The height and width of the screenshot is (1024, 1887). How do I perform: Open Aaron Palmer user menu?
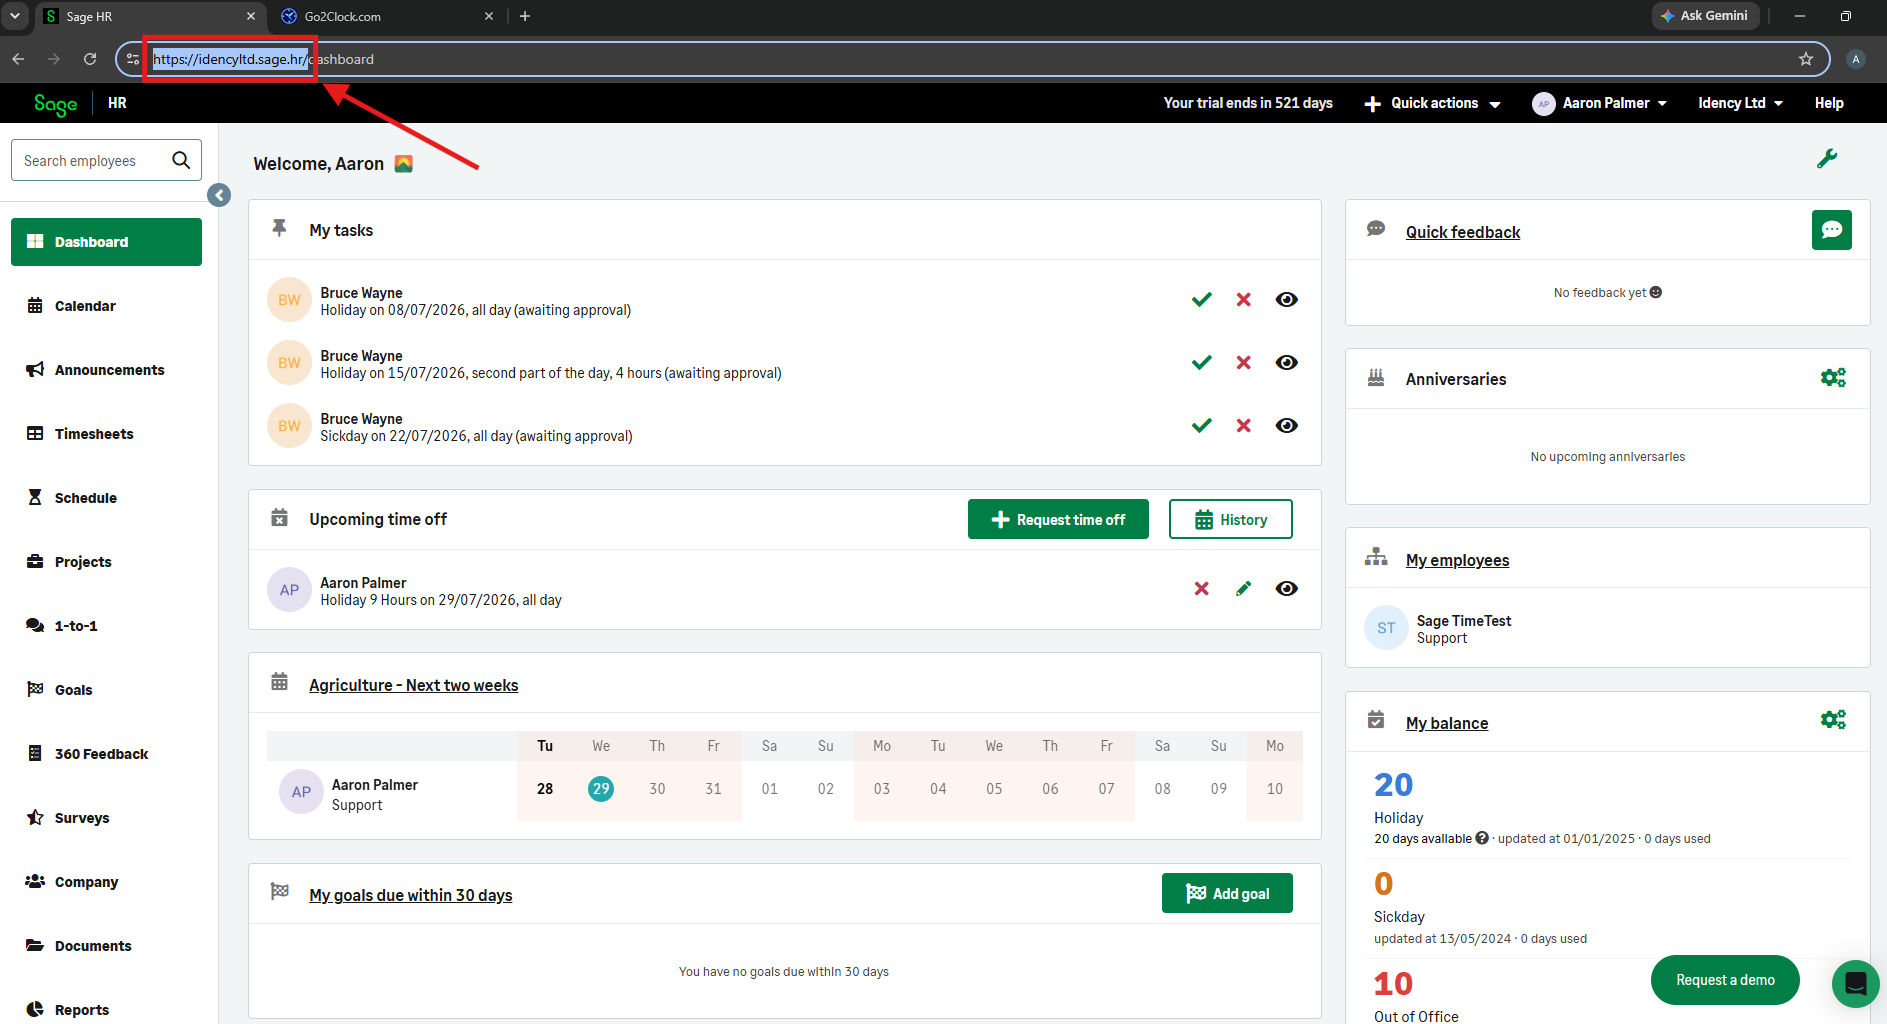(x=1600, y=103)
